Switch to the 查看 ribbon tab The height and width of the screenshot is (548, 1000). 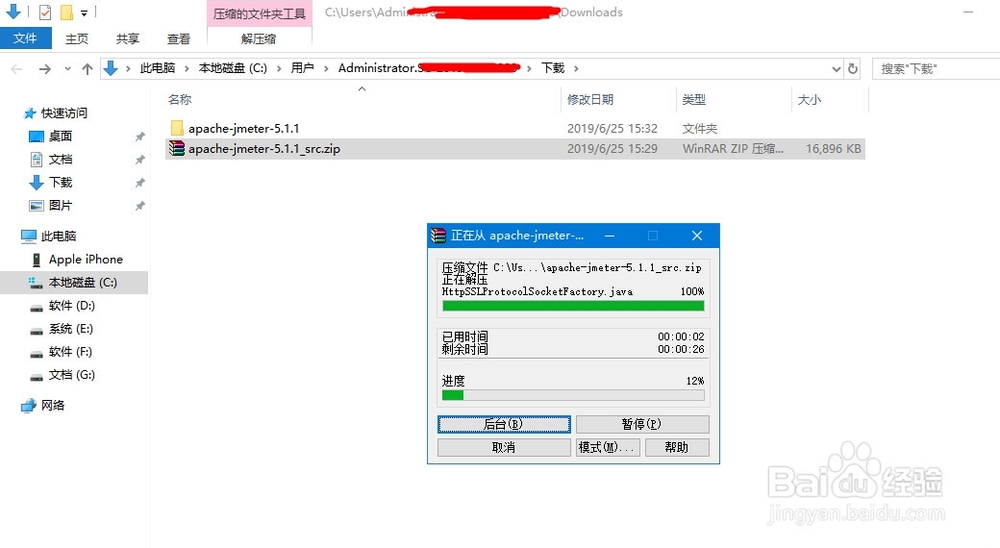(x=179, y=39)
